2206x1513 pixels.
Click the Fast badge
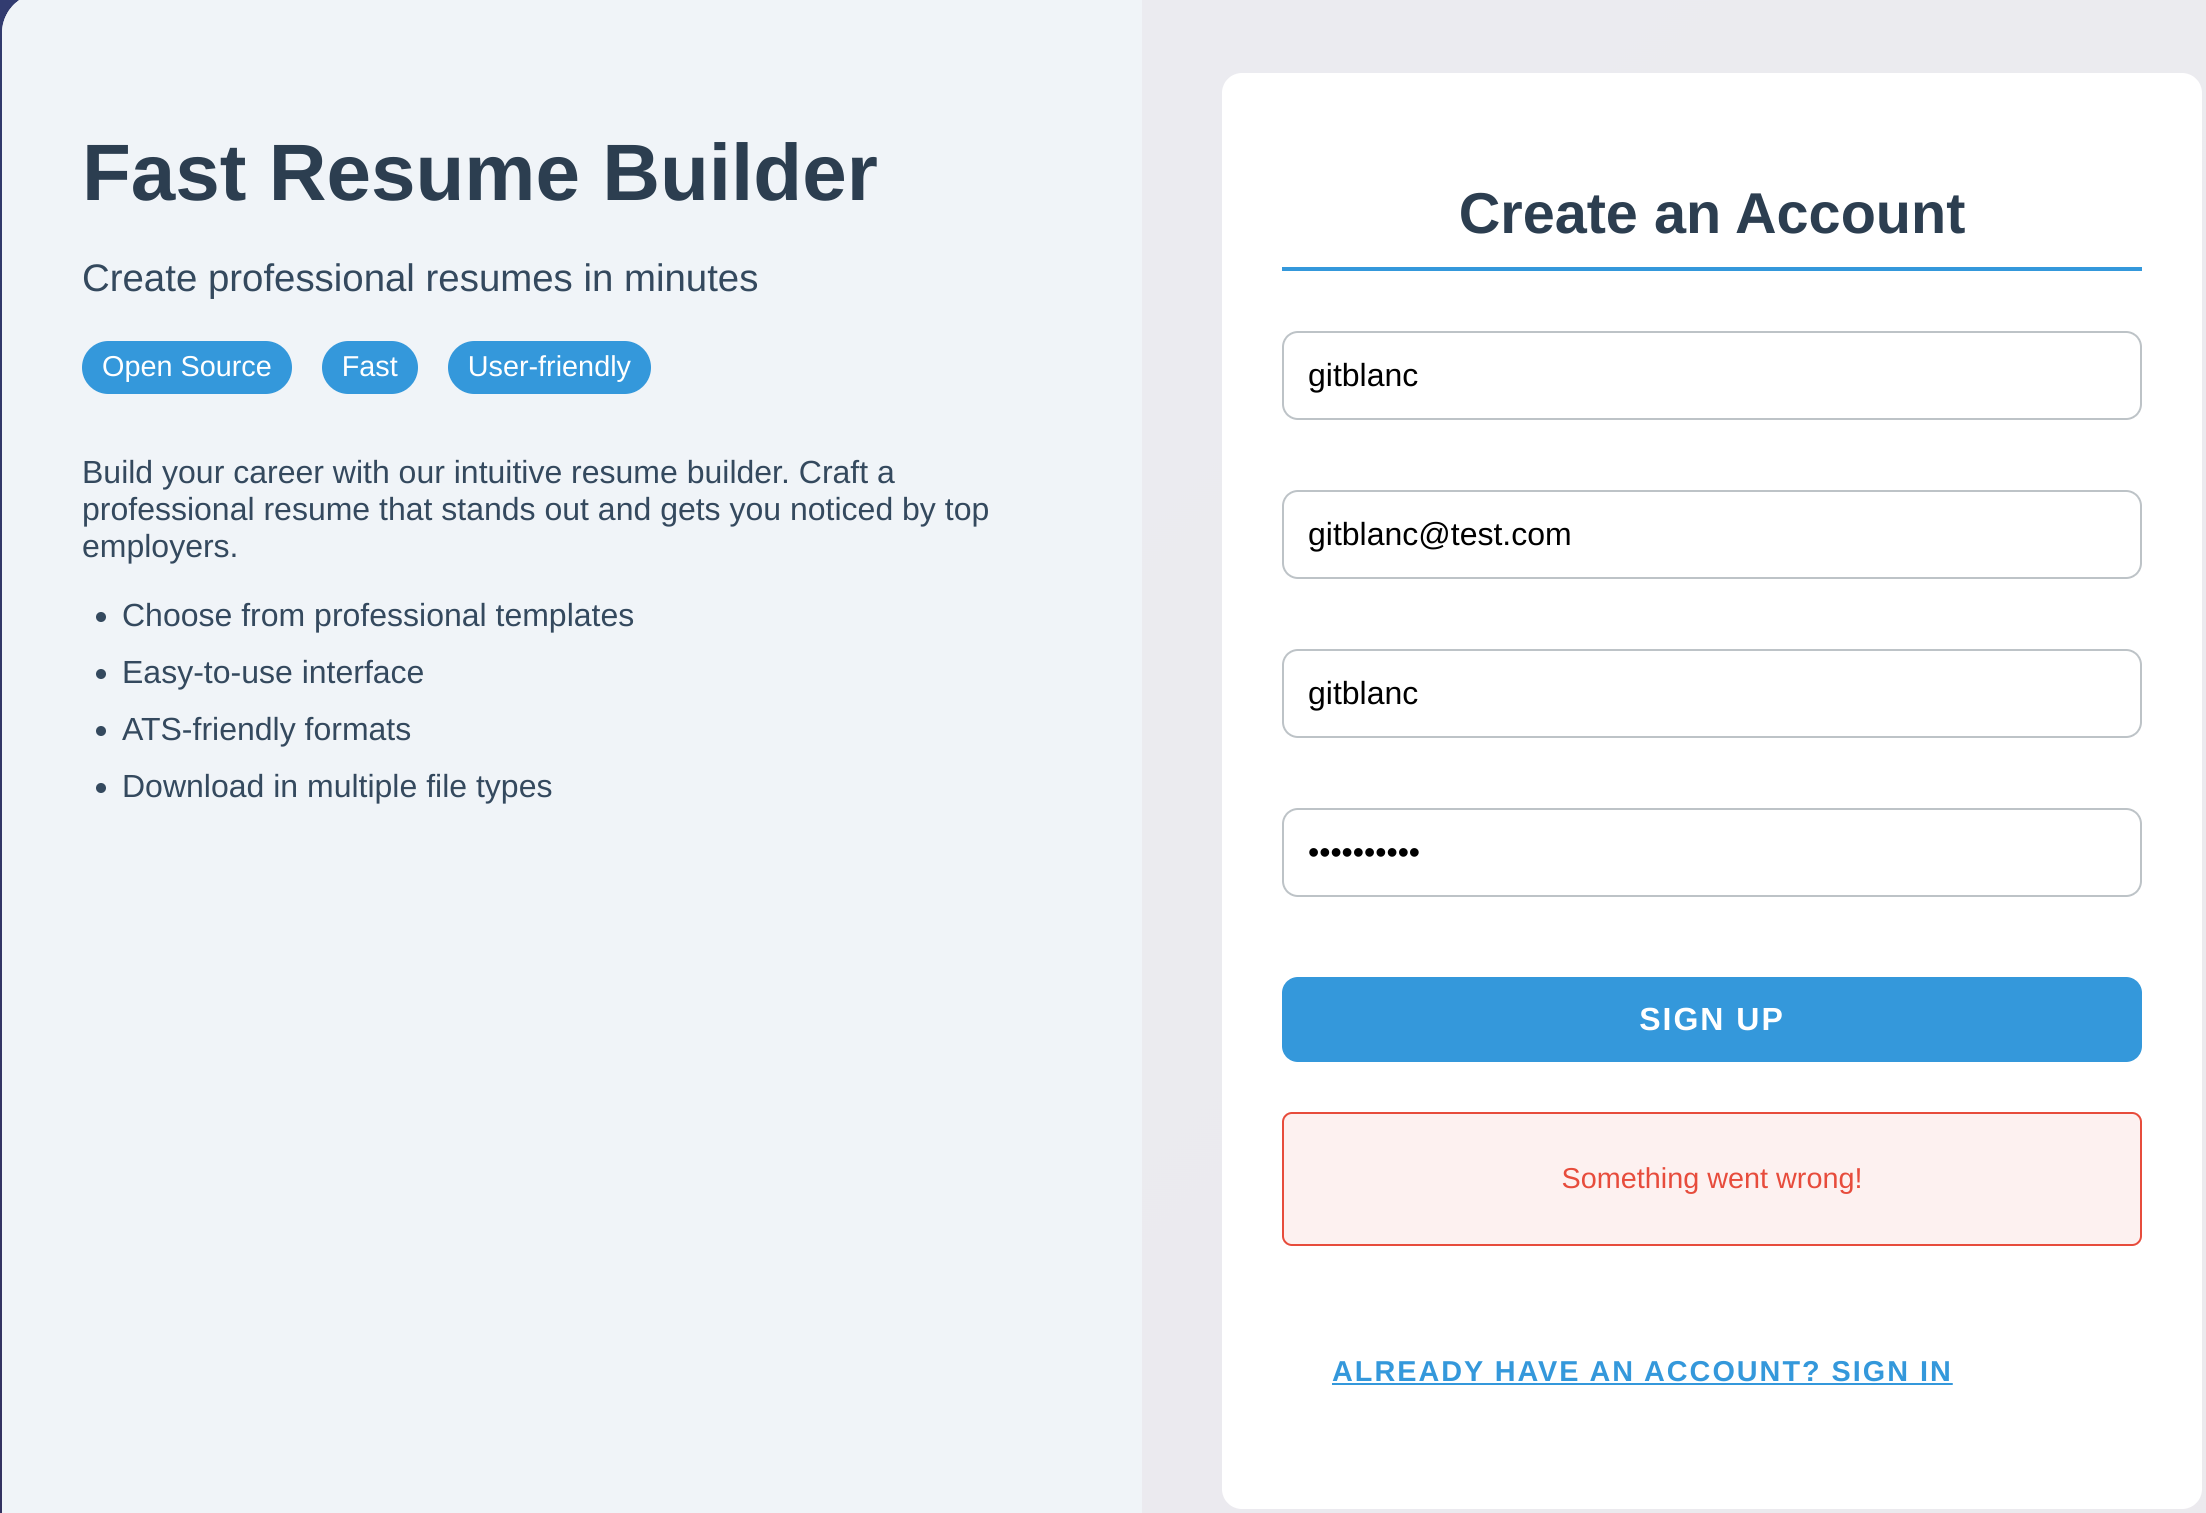(370, 367)
